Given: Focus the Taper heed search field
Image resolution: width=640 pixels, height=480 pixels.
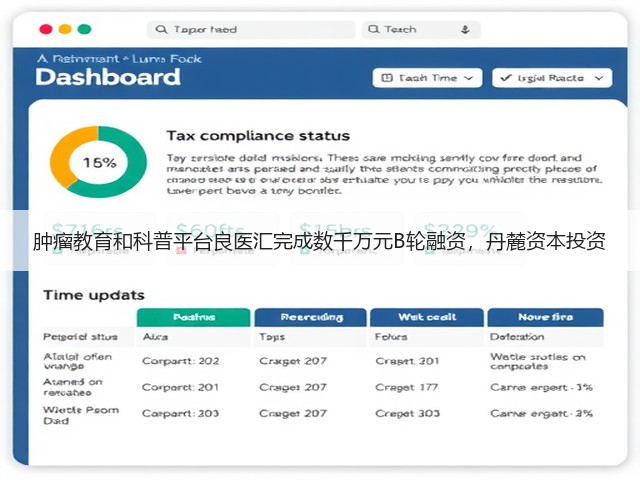Looking at the screenshot, I should coord(251,29).
